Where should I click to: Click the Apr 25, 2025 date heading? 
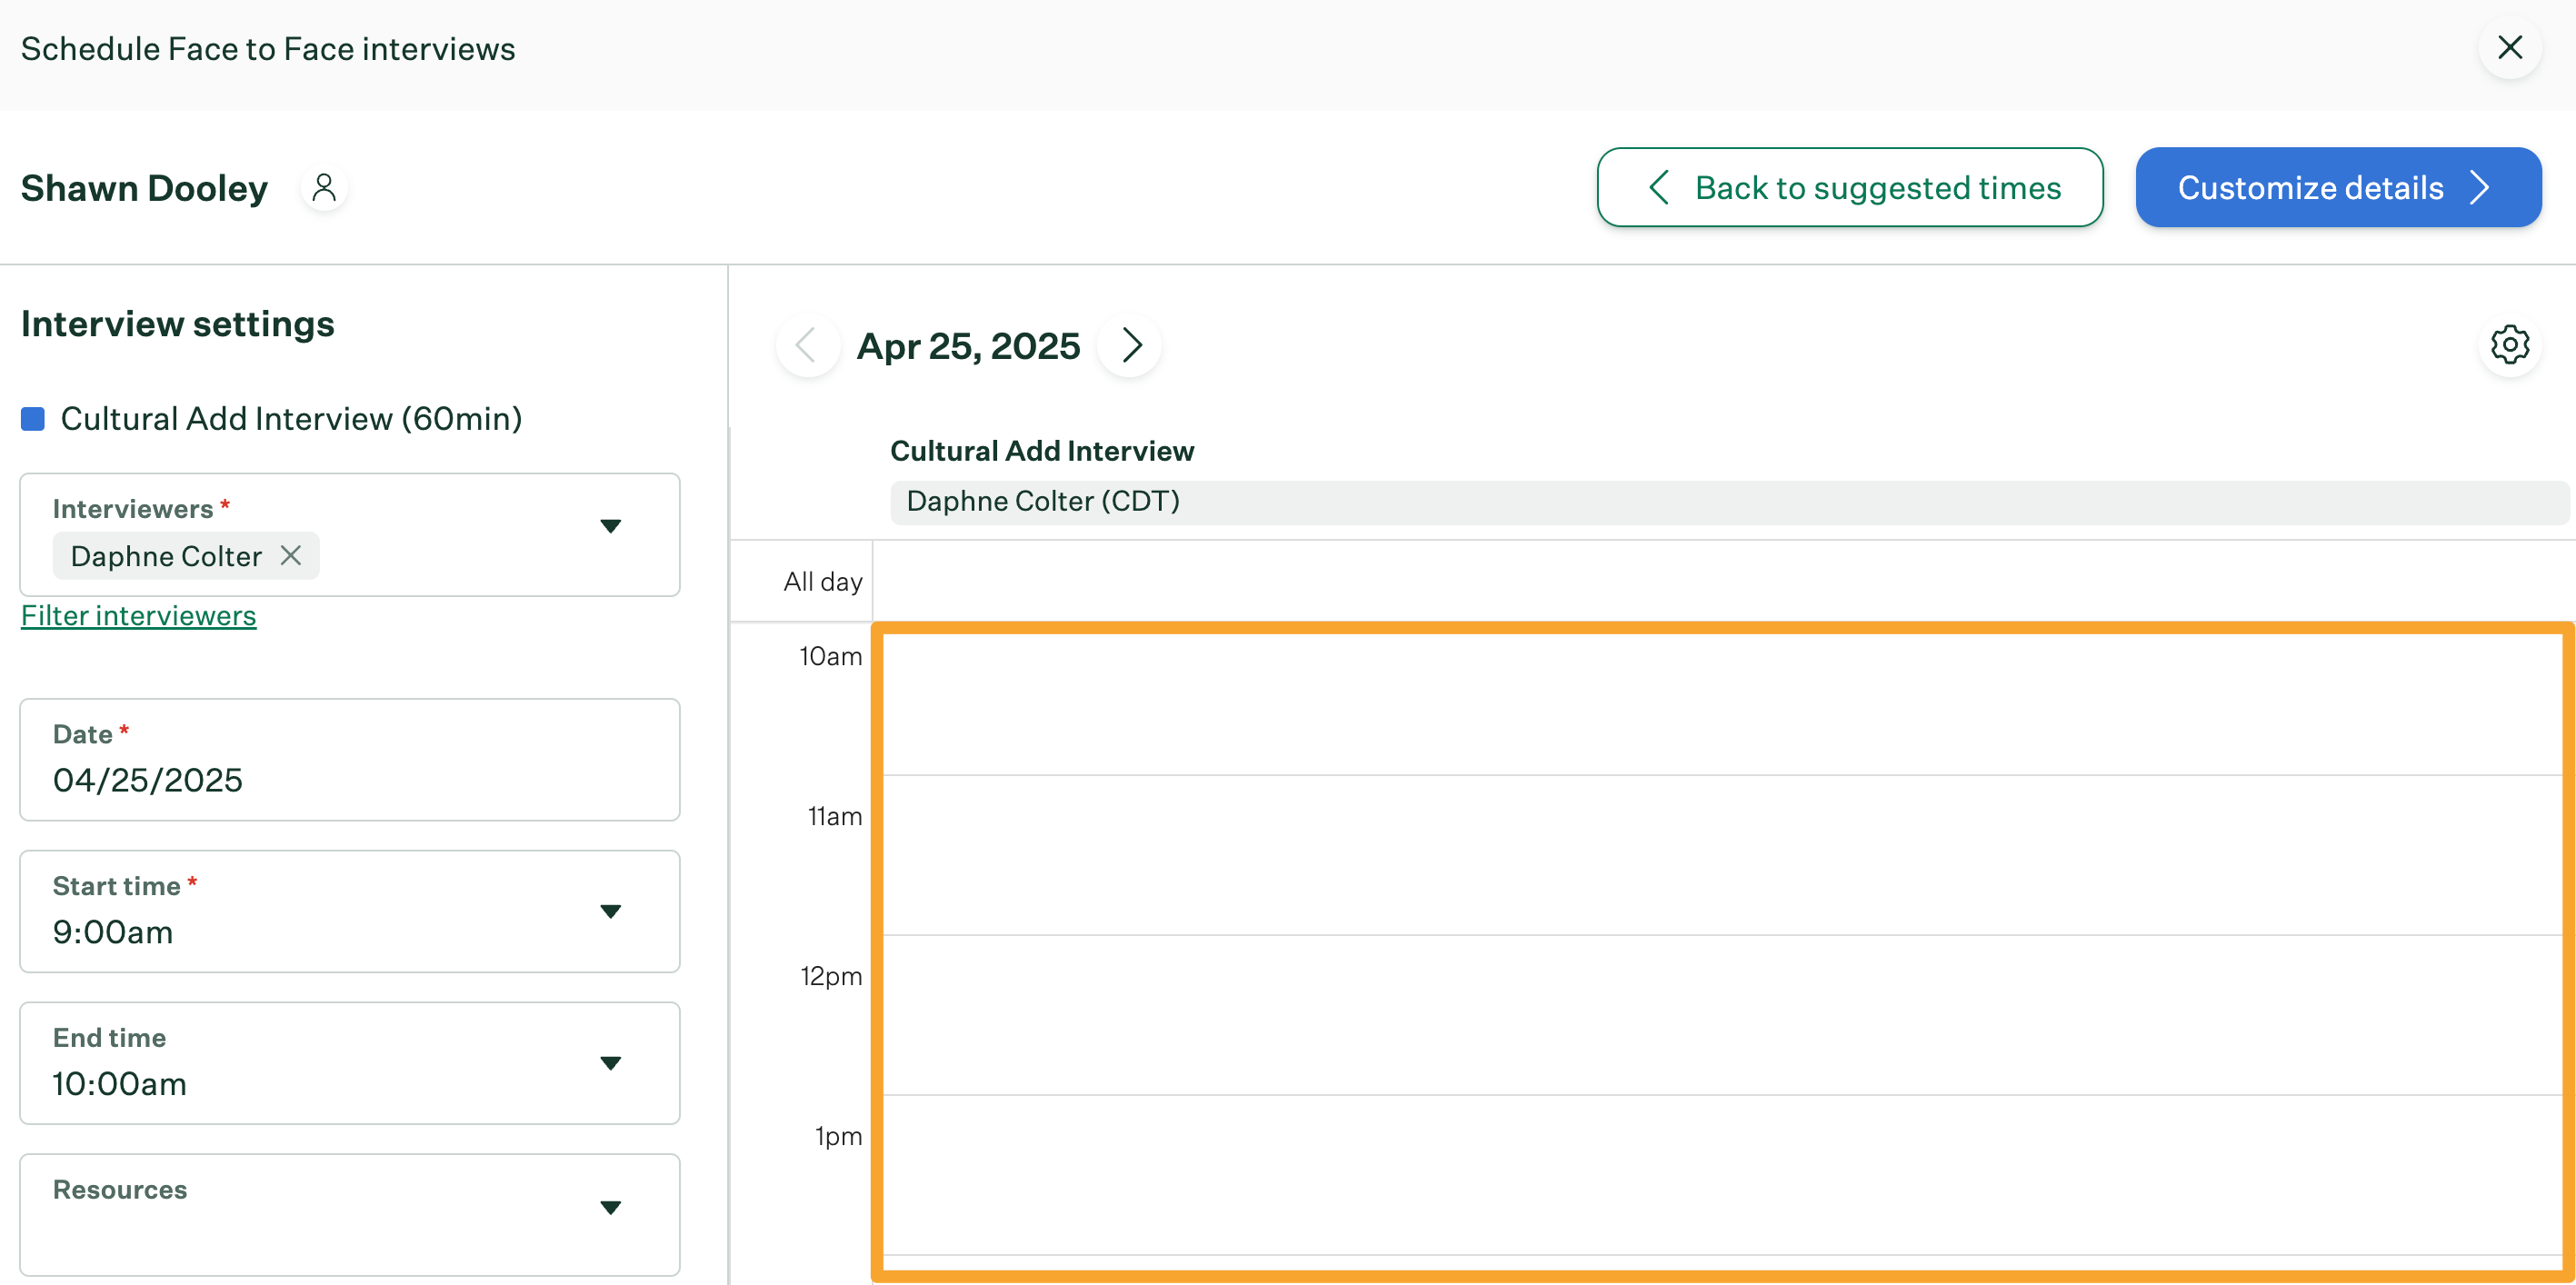tap(968, 346)
